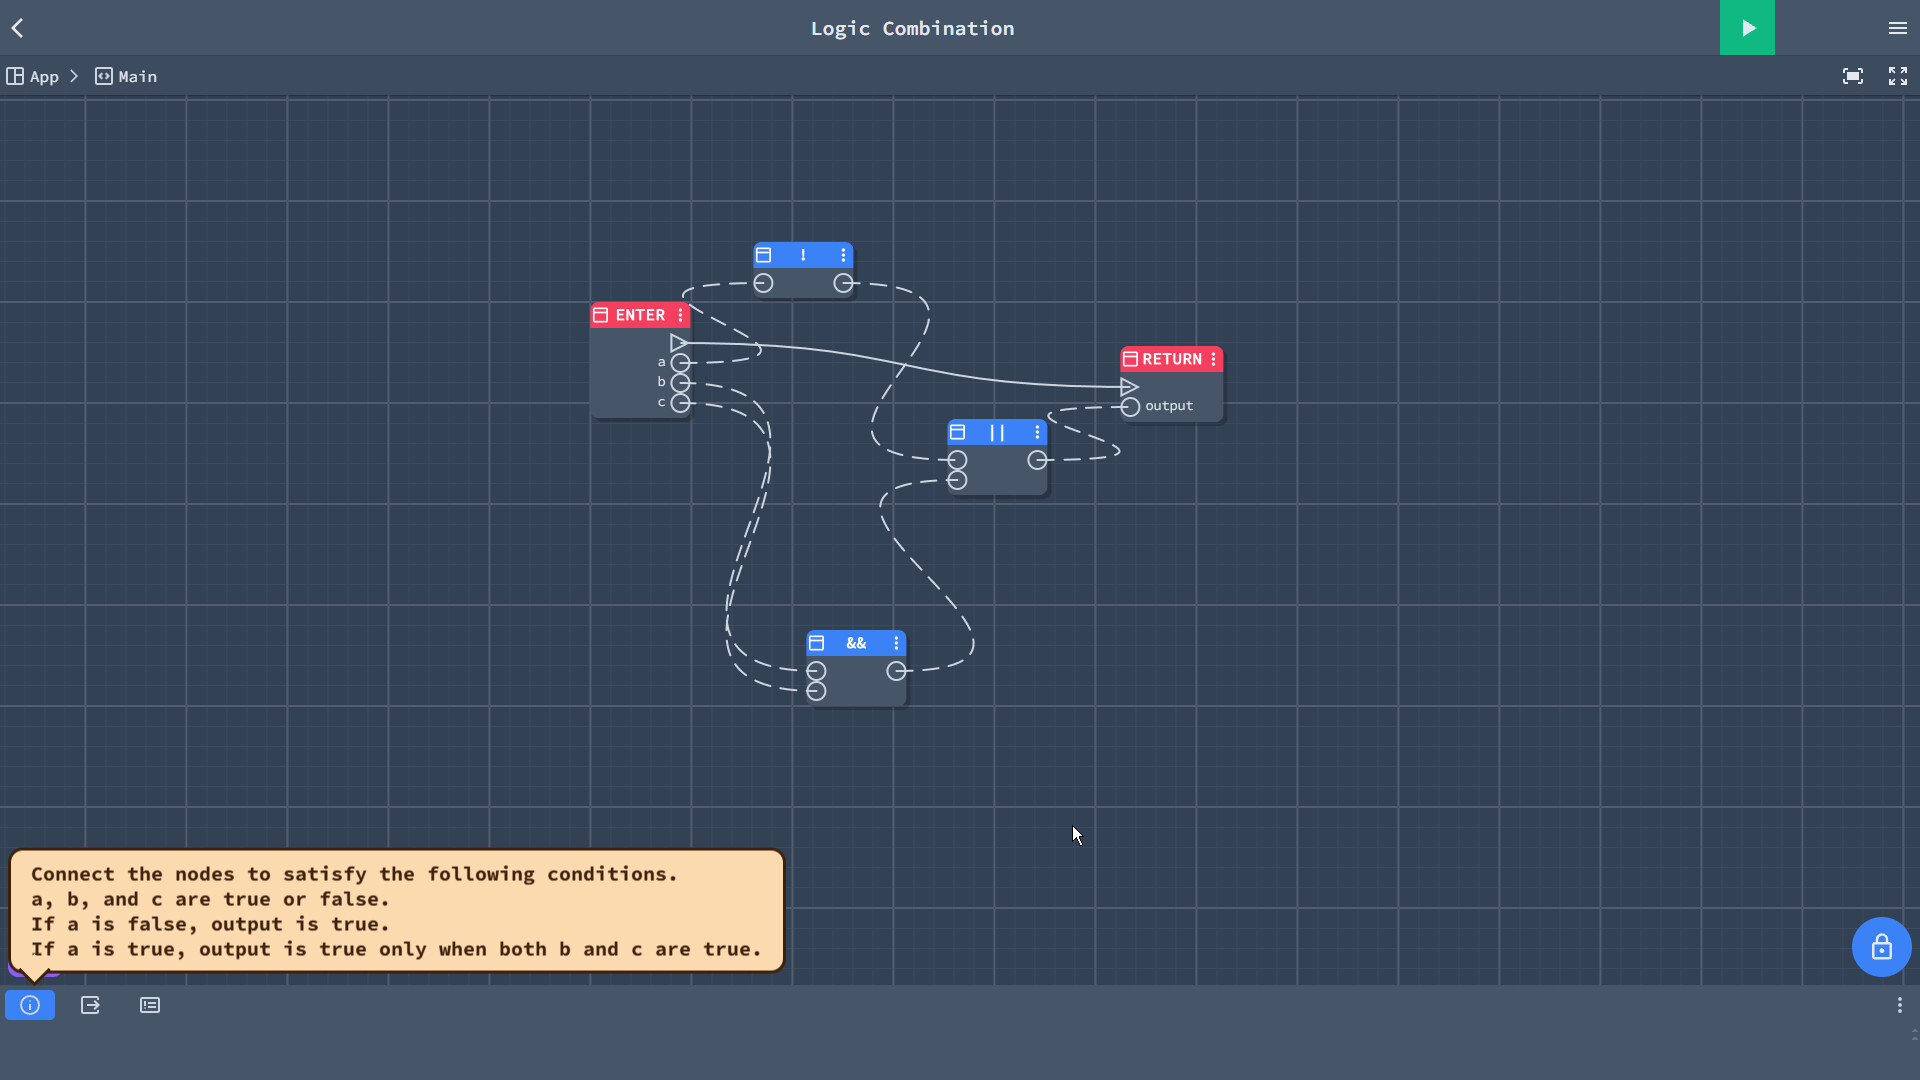Open the three-dot menu on the ! node
This screenshot has width=1920, height=1080.
(x=843, y=255)
